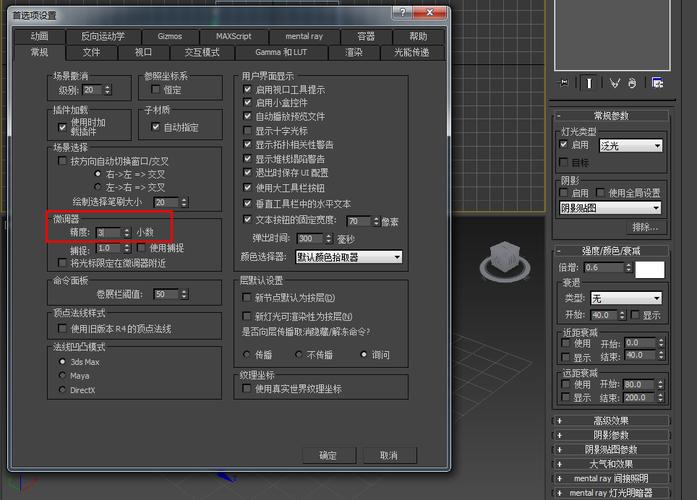Select the Maya normal bump mode
This screenshot has height=500, width=697.
62,376
